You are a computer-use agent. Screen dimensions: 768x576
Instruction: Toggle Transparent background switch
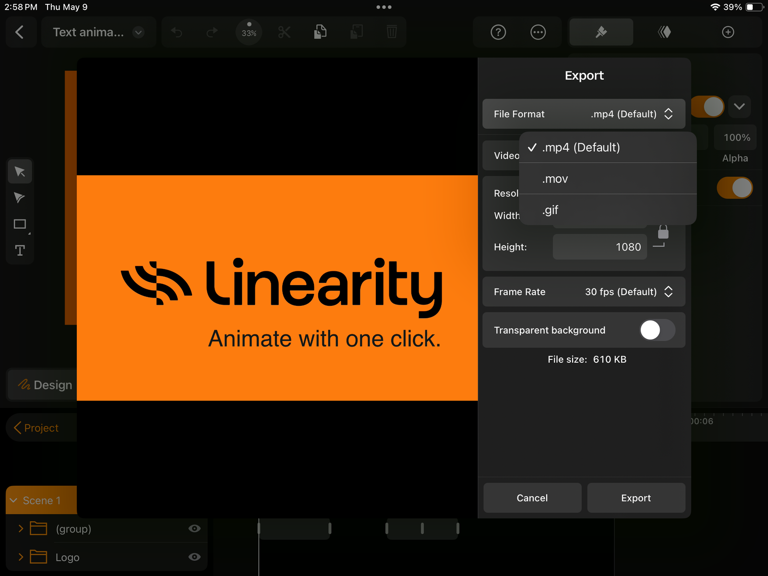tap(657, 330)
